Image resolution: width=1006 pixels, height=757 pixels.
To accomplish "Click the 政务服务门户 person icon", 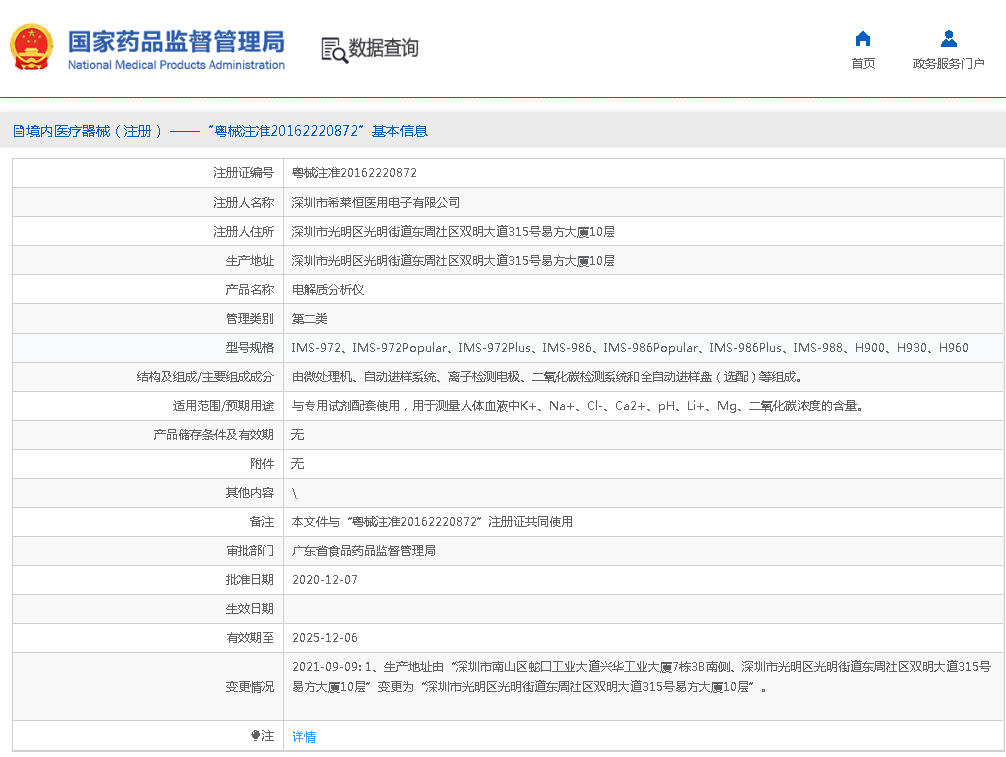I will point(948,39).
